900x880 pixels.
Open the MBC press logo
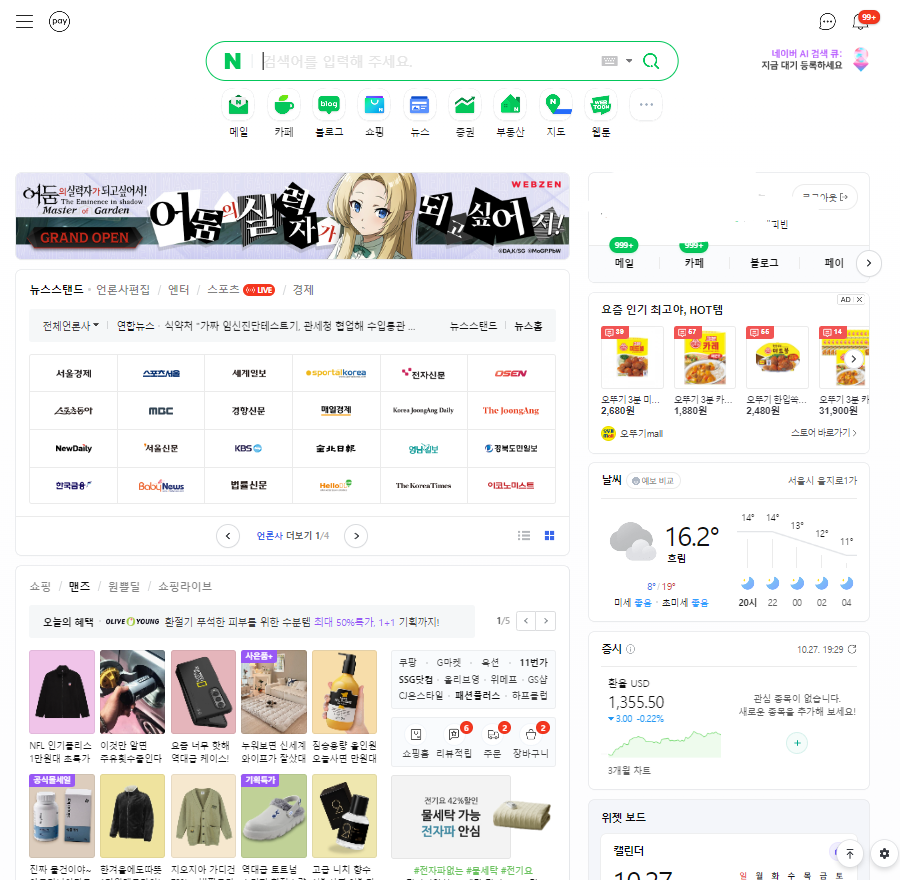click(x=161, y=410)
